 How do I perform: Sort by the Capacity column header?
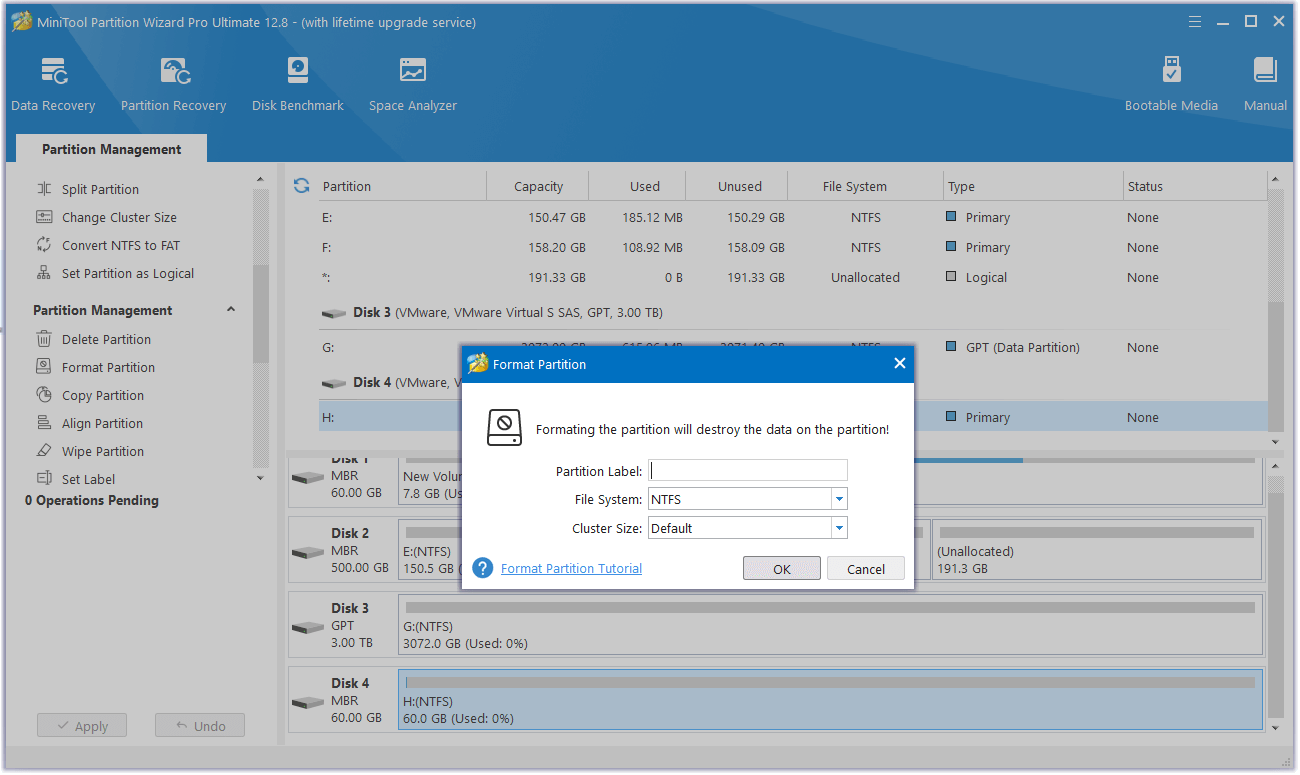pos(538,186)
